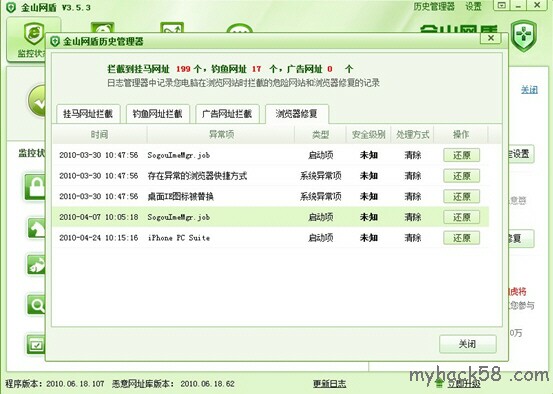The image size is (553, 394).
Task: Sort by the 时间 column header
Action: pyautogui.click(x=99, y=134)
